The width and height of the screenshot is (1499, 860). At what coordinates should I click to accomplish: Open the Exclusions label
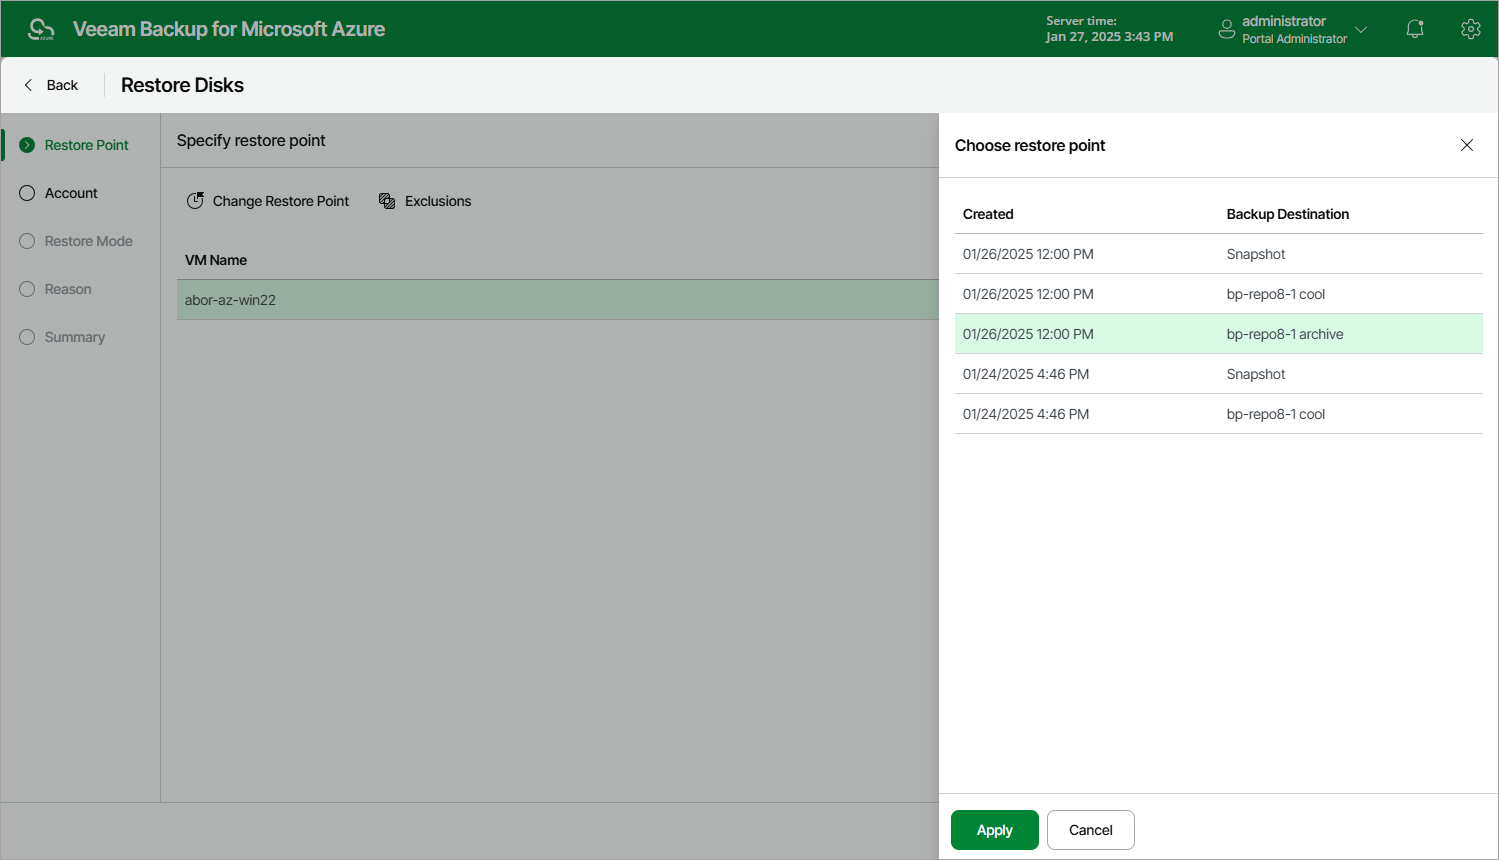(438, 201)
